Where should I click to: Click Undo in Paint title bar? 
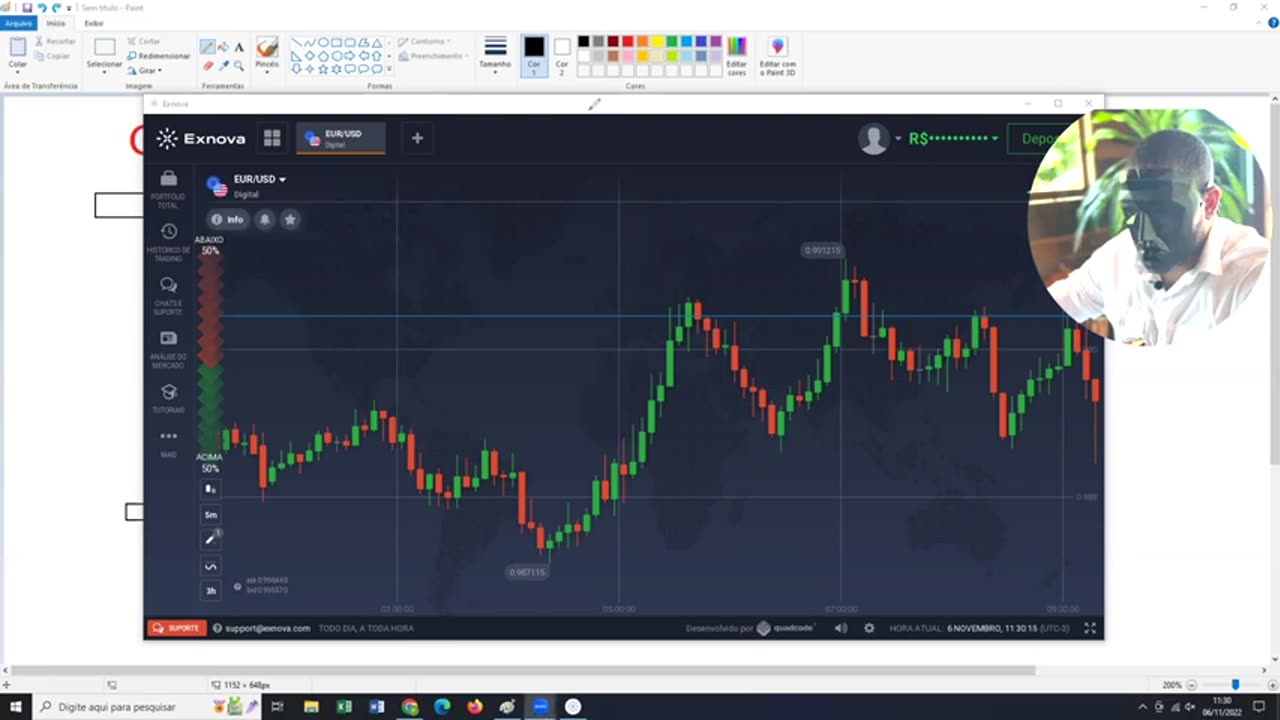[x=42, y=7]
